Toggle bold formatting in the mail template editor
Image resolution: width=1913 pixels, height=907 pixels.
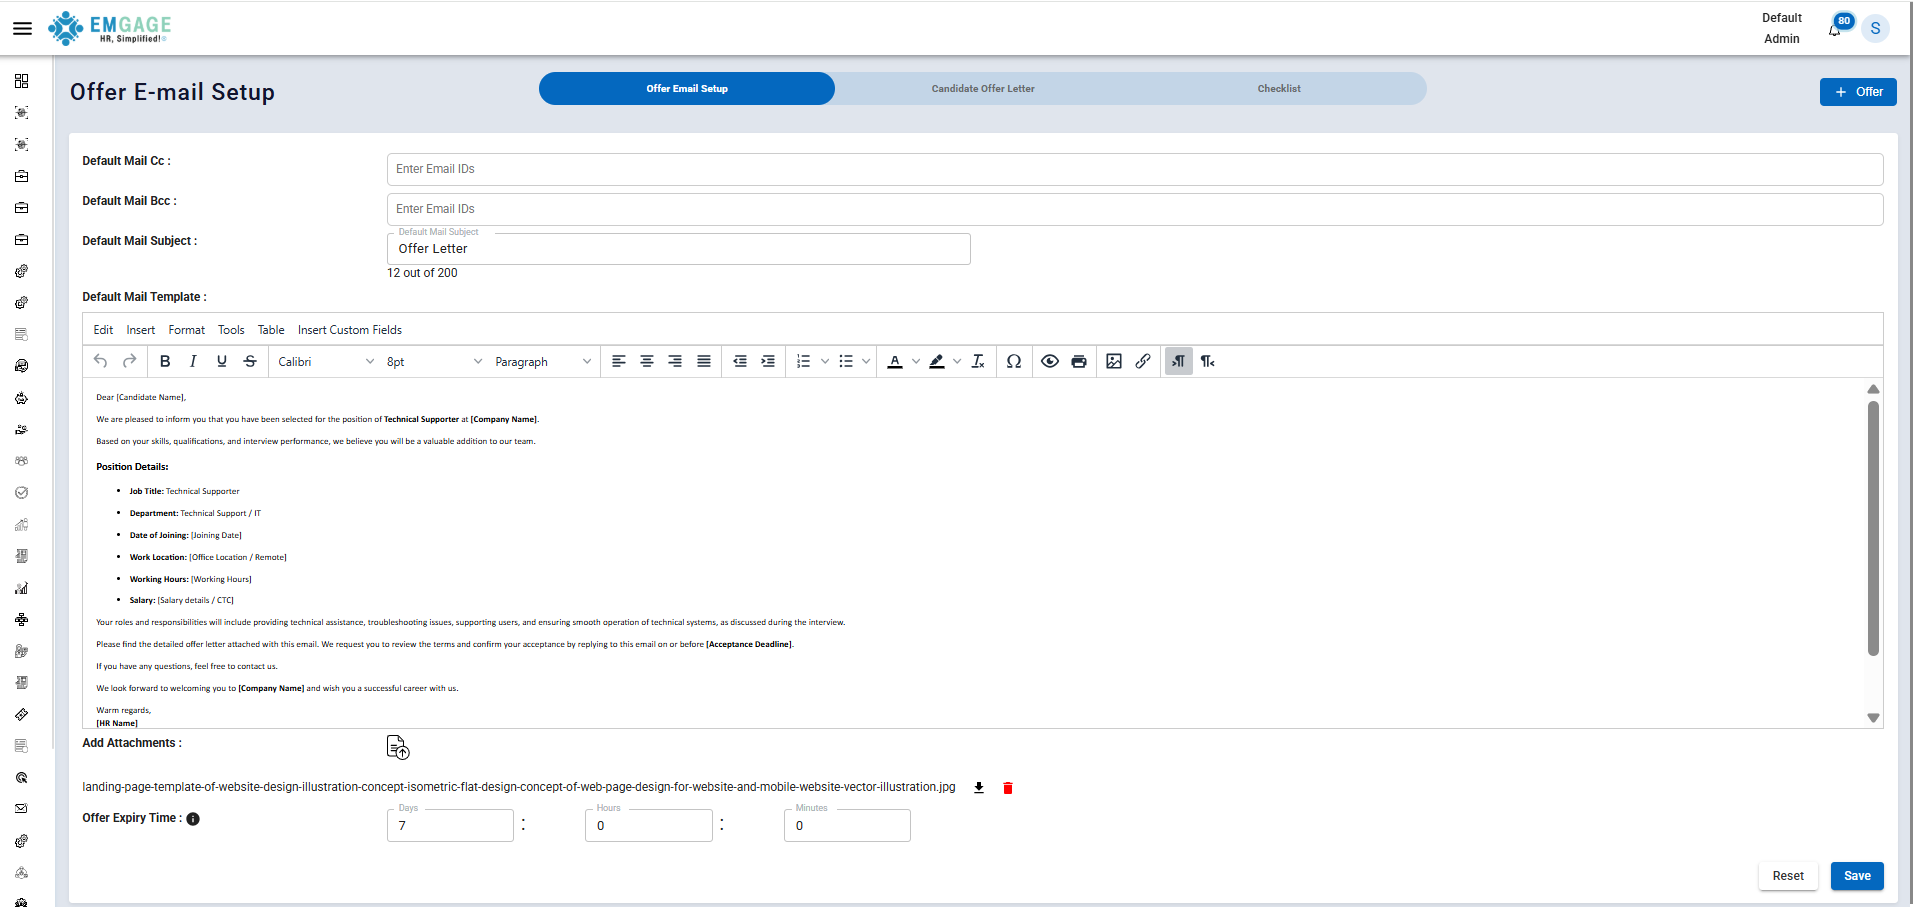coord(164,361)
